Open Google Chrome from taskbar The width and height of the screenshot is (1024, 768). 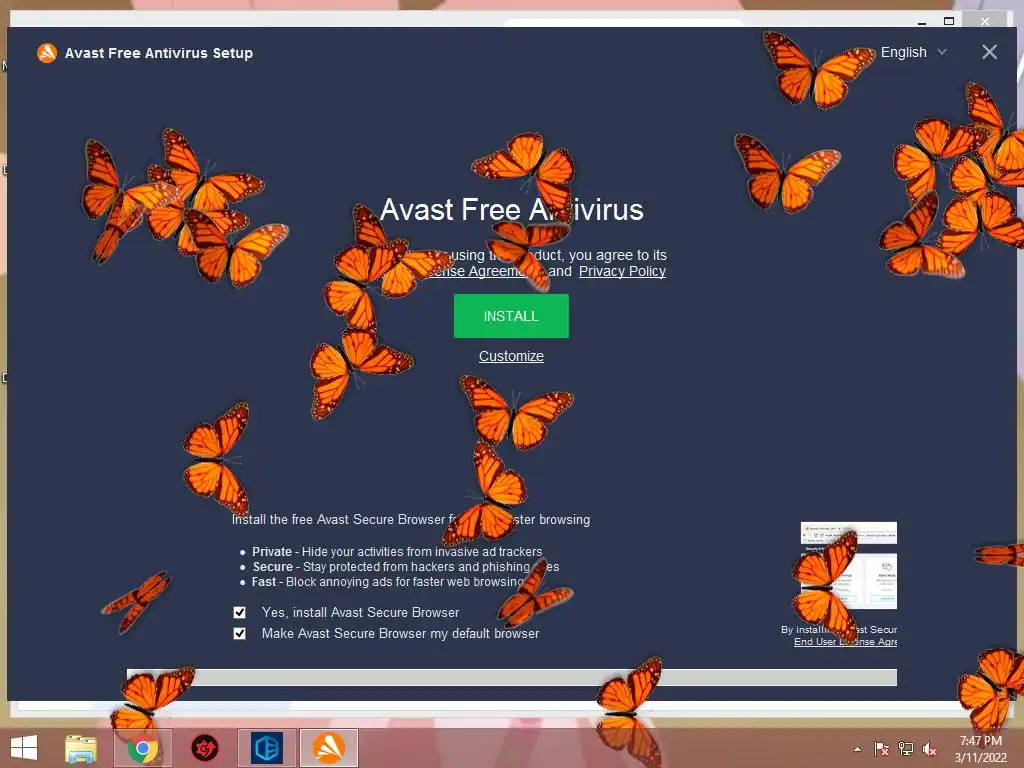(142, 748)
